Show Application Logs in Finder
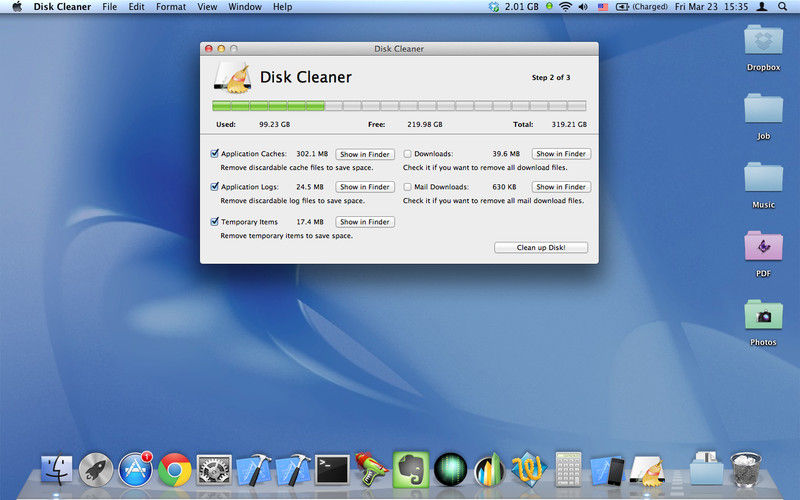This screenshot has height=500, width=800. tap(365, 187)
